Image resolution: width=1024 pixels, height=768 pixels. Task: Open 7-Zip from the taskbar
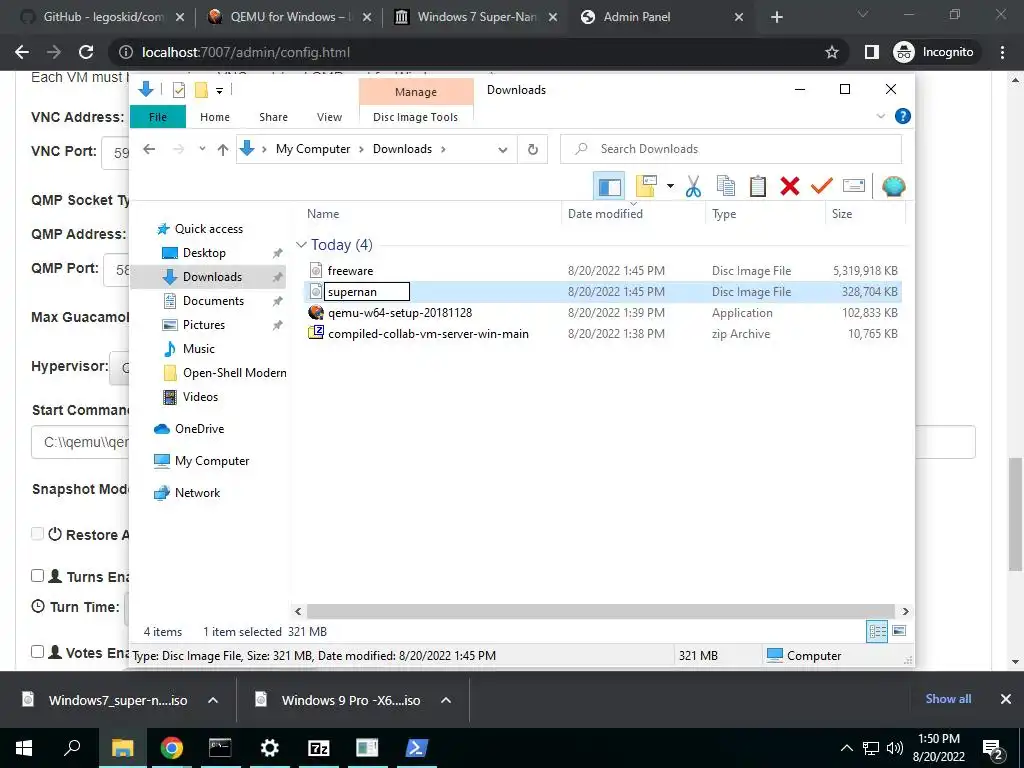point(318,748)
